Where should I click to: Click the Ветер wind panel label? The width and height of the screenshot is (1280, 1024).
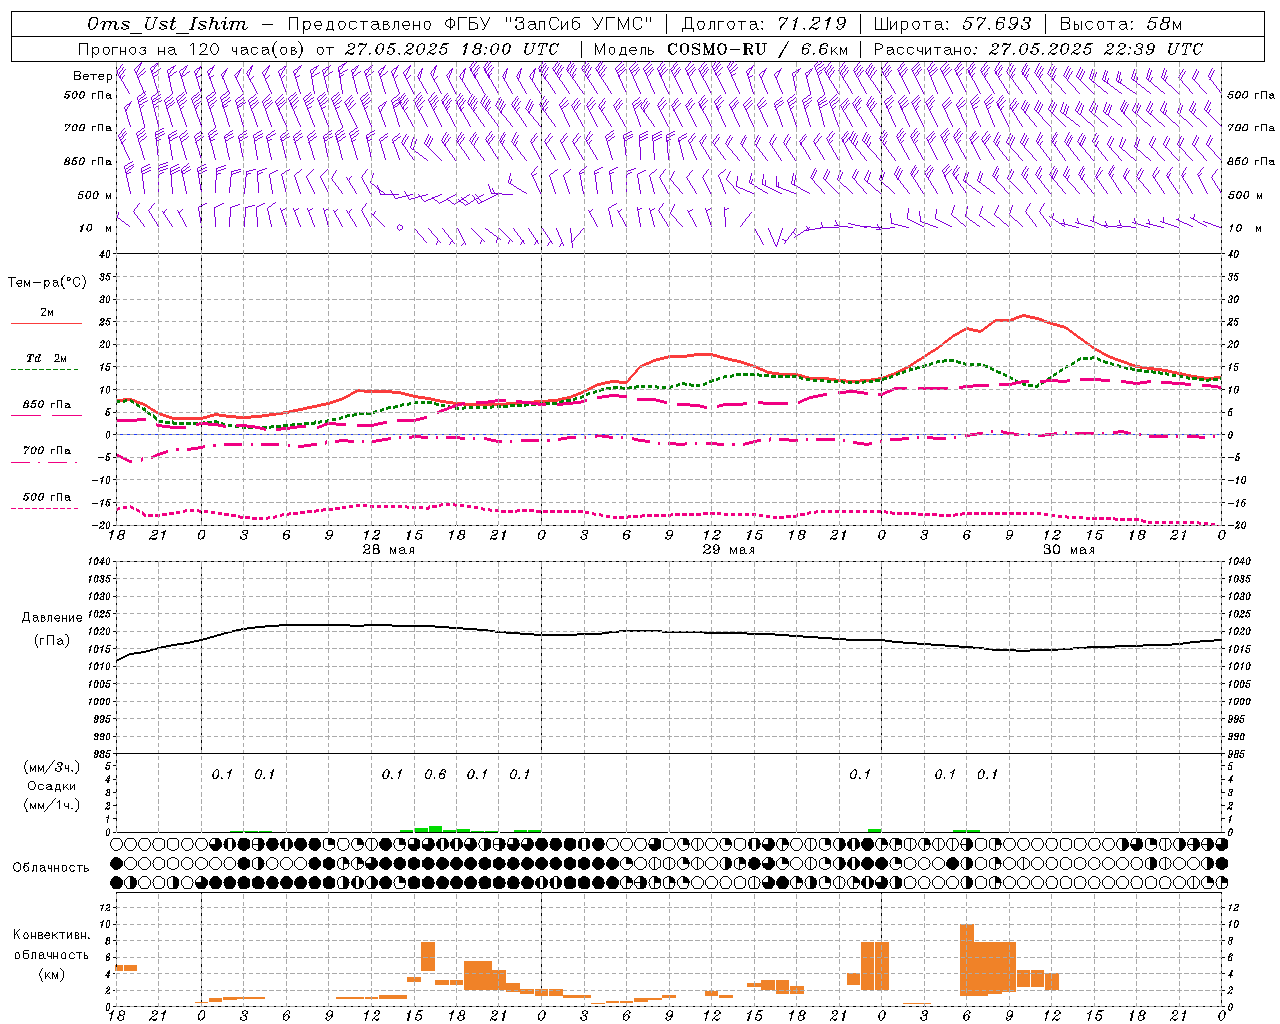(x=93, y=76)
